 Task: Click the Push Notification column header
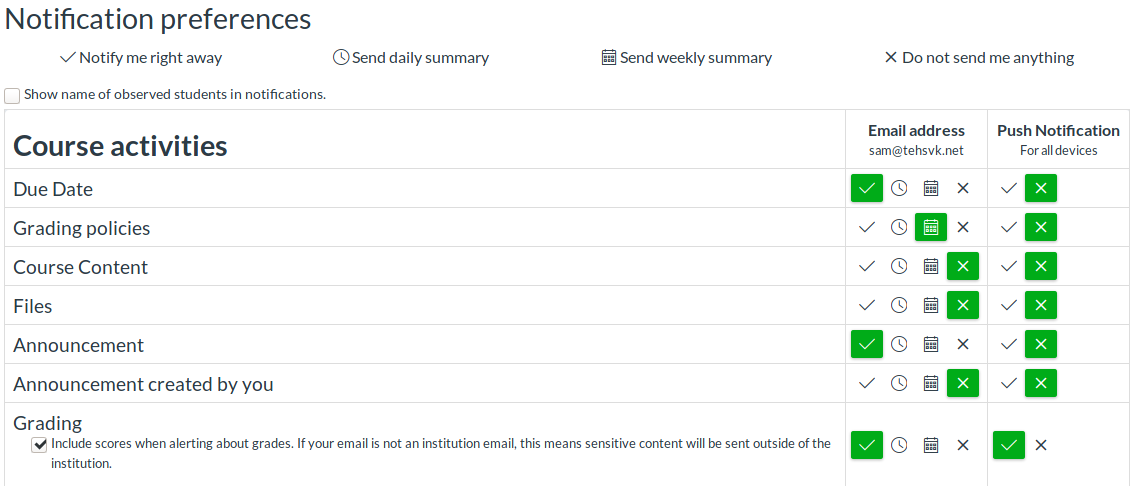[x=1058, y=131]
